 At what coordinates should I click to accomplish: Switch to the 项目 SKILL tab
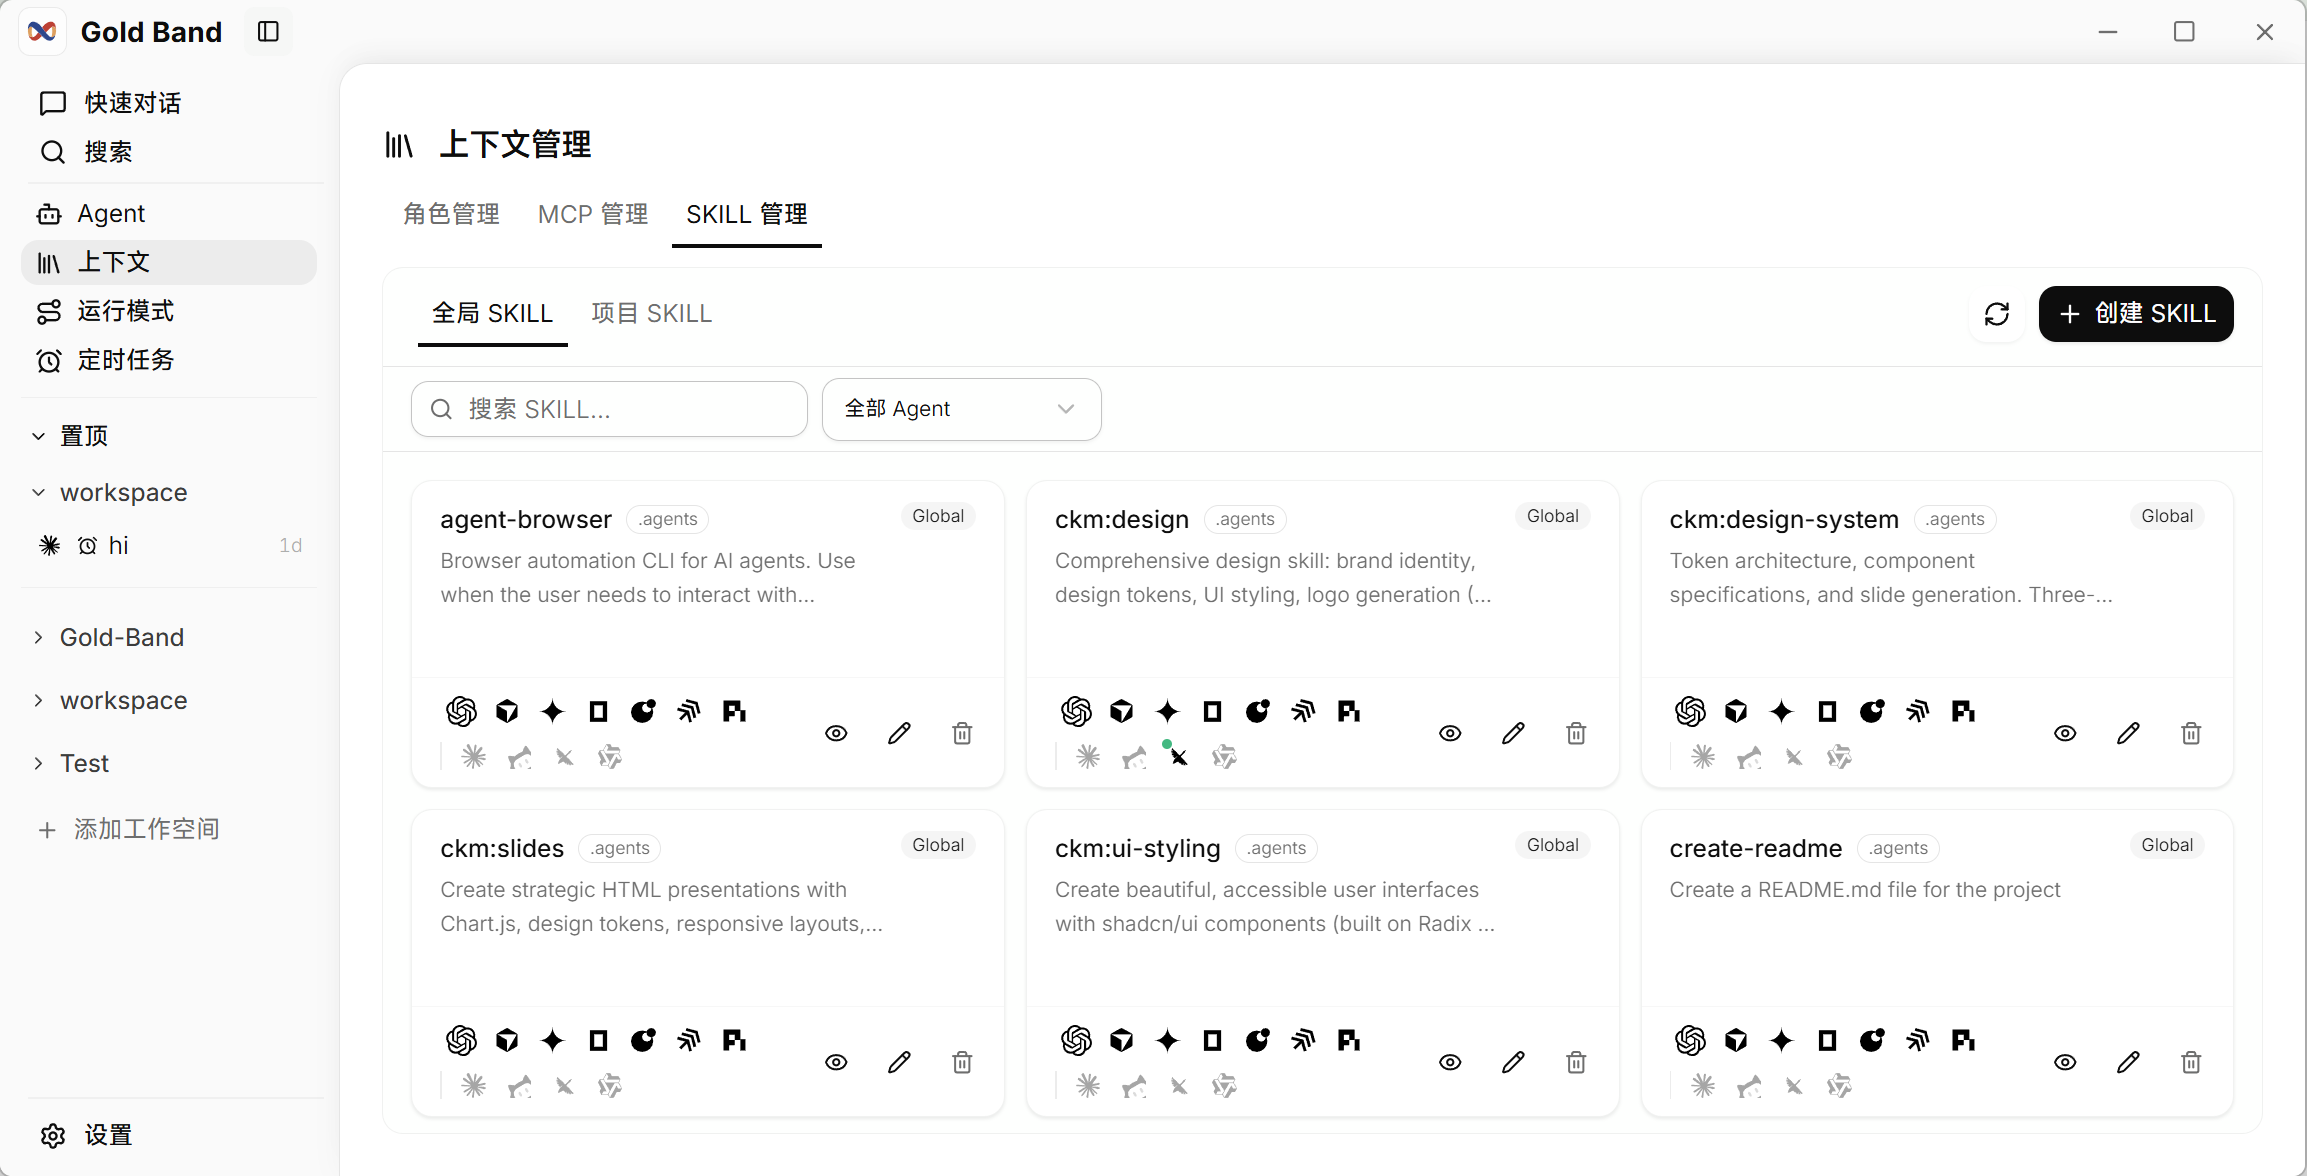pos(652,314)
